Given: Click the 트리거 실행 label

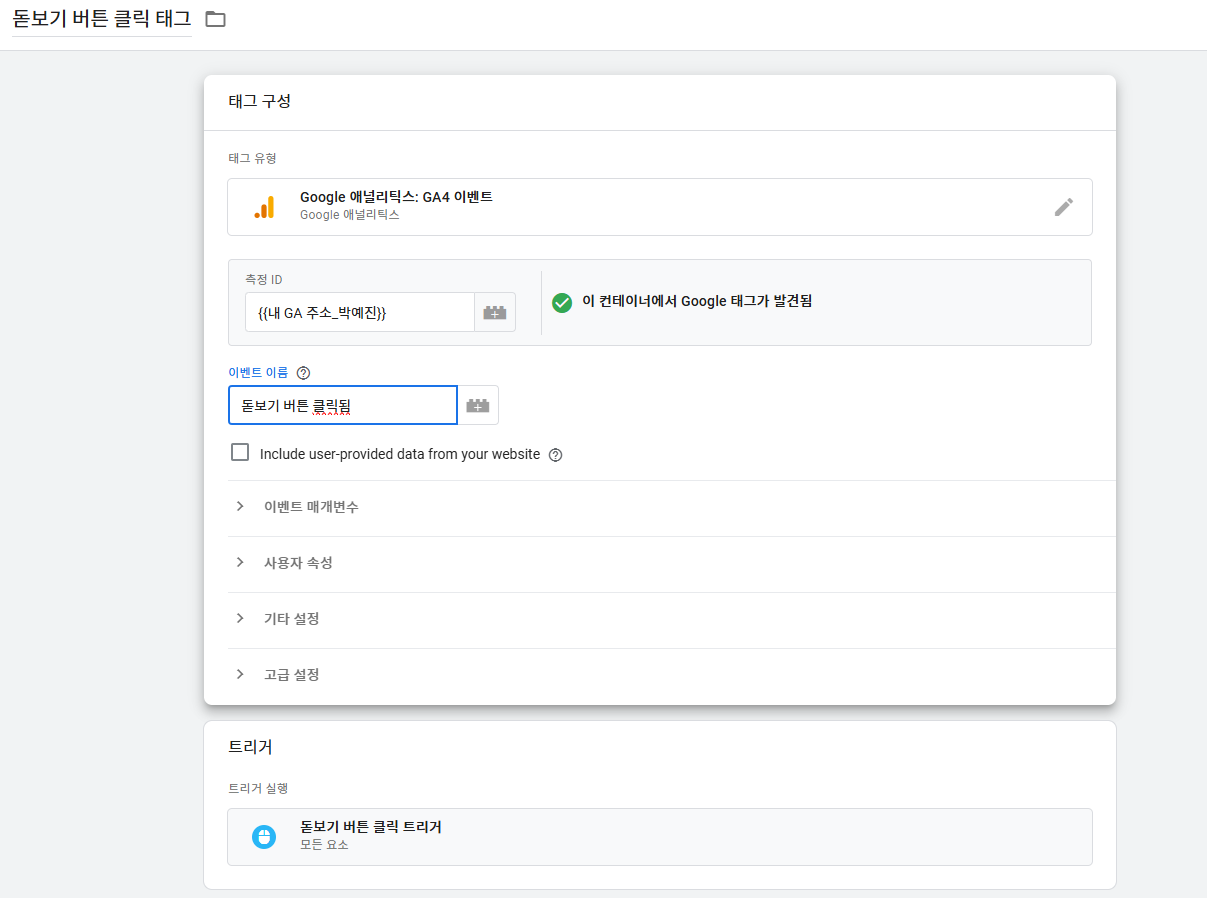Looking at the screenshot, I should point(258,788).
